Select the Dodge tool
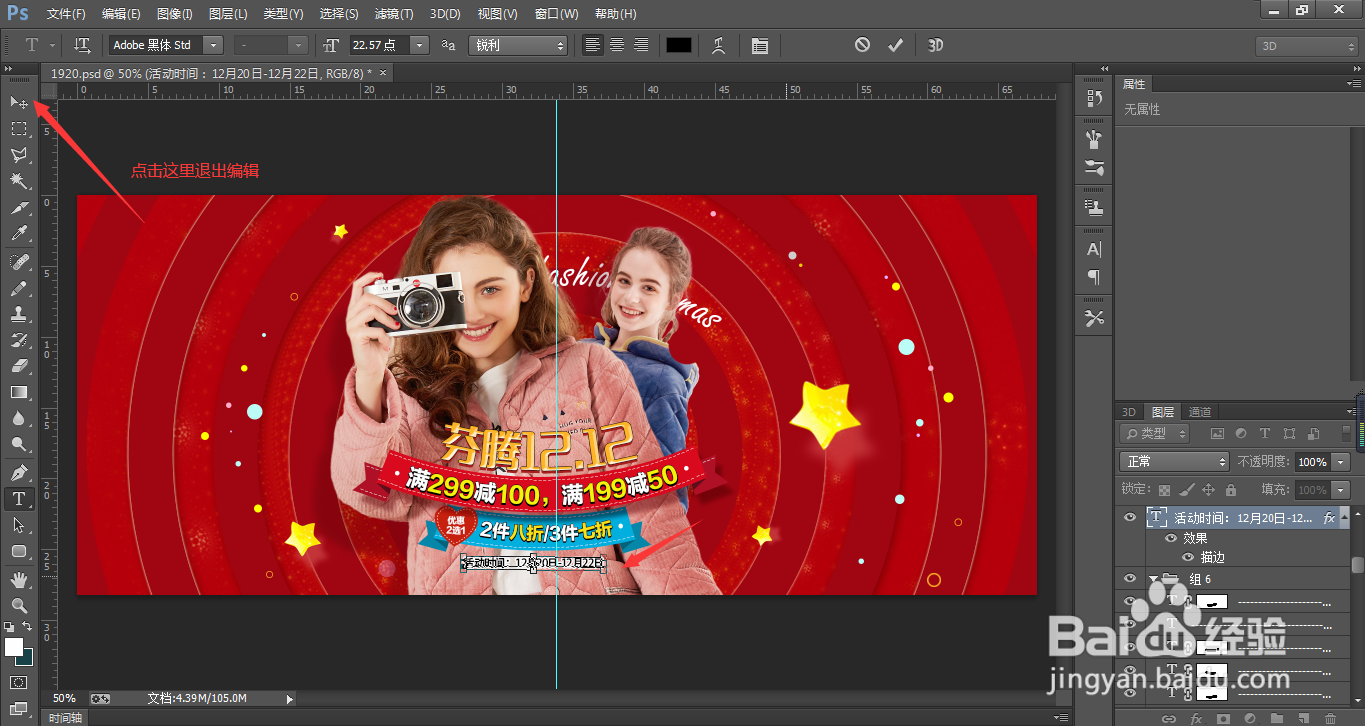 pyautogui.click(x=19, y=444)
